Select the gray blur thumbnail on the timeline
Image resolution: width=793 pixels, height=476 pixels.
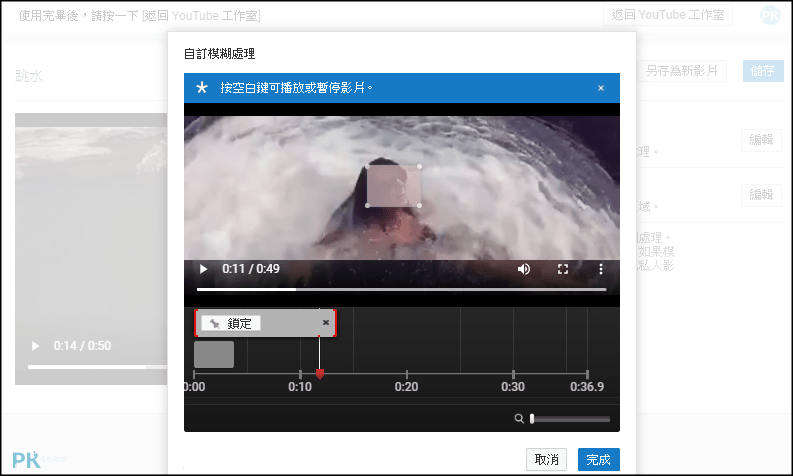(x=214, y=354)
